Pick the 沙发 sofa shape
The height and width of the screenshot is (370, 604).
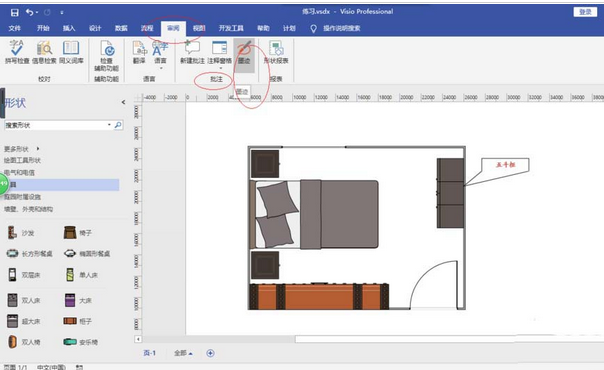21,233
